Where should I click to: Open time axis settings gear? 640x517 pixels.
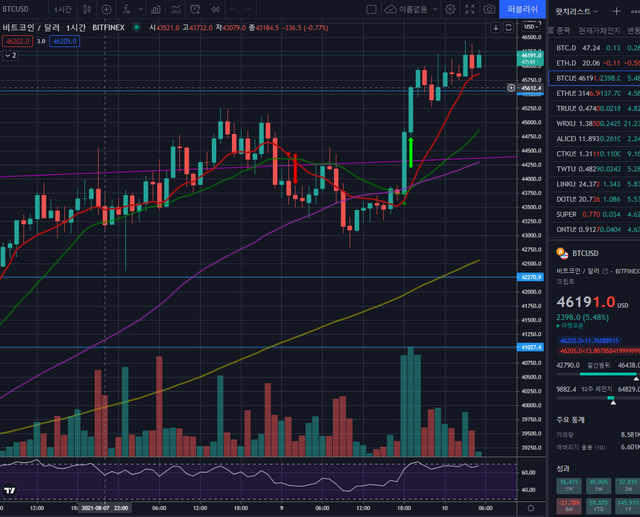(x=531, y=508)
